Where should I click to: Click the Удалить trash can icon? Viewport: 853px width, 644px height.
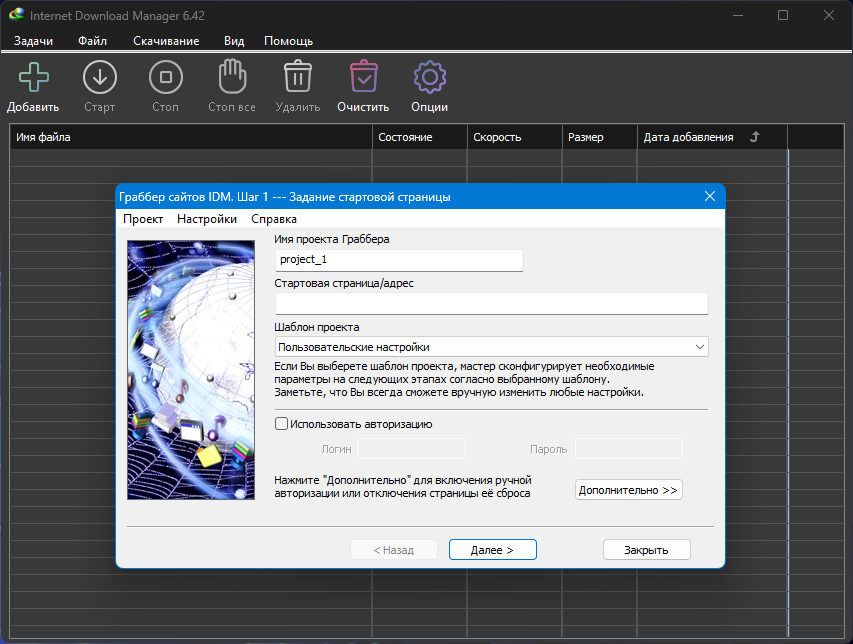pyautogui.click(x=298, y=76)
